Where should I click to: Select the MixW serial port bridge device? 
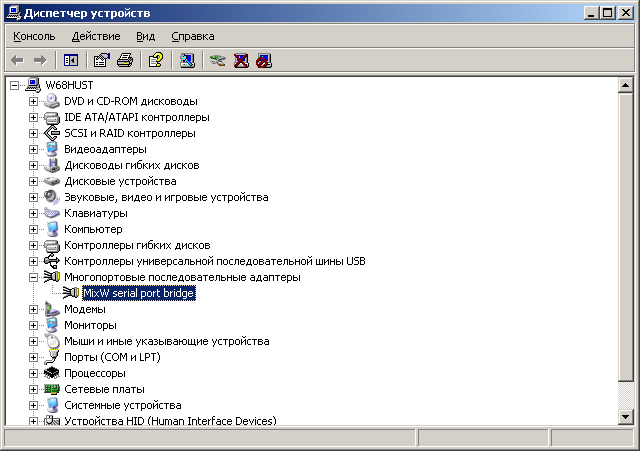(x=138, y=293)
